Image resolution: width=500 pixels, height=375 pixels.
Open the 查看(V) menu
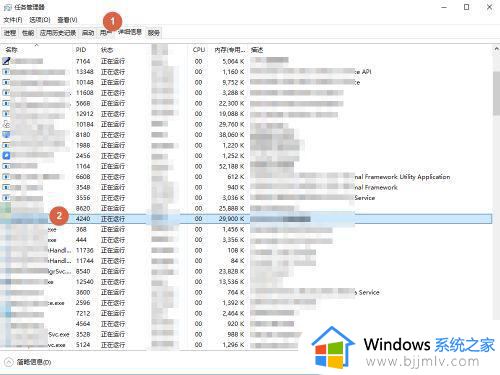(x=67, y=20)
